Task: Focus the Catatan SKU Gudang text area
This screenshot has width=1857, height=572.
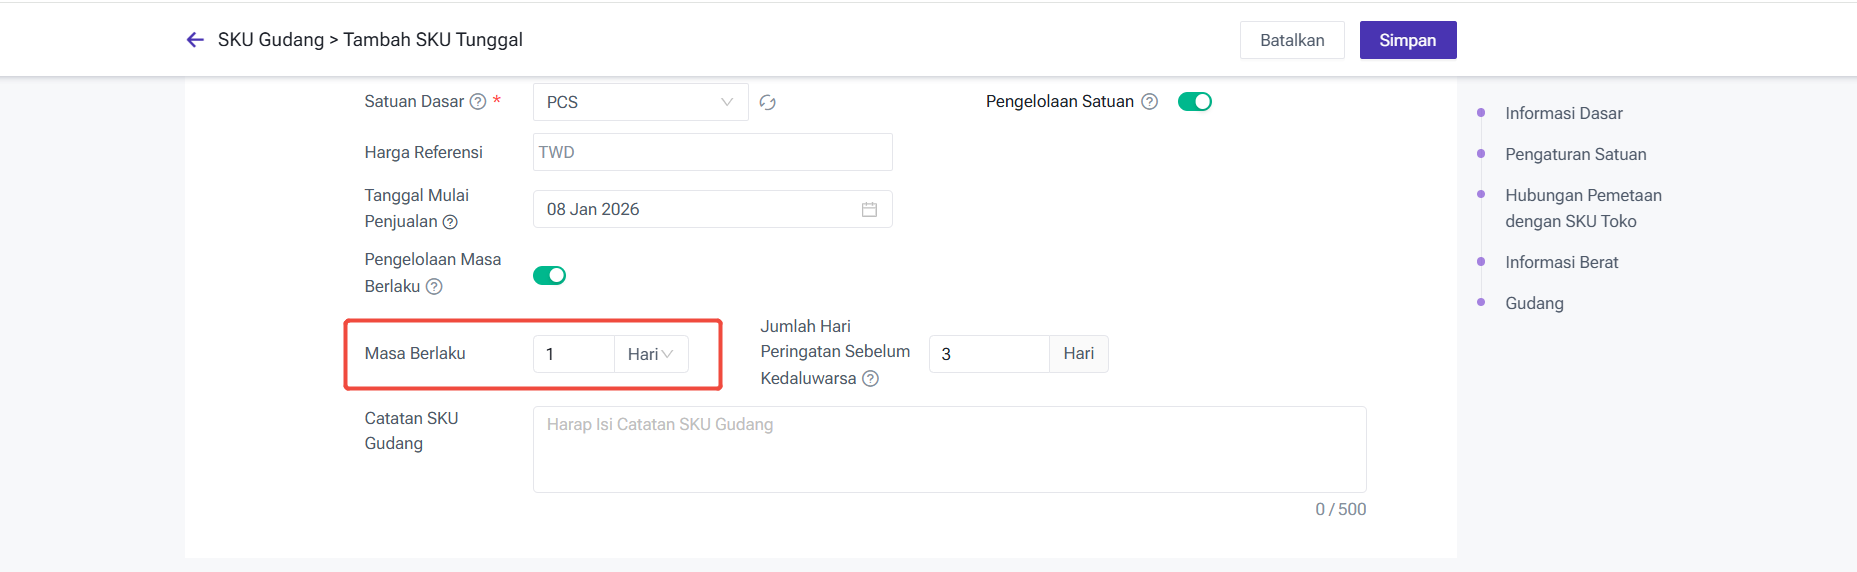Action: point(948,449)
